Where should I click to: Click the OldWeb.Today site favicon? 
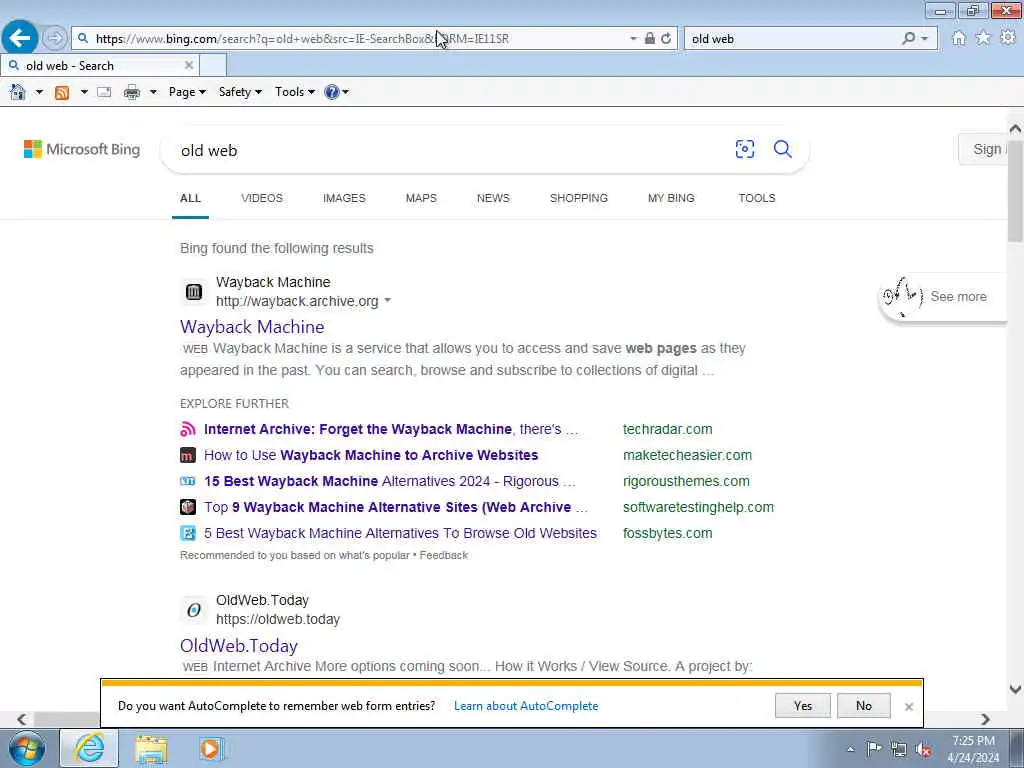click(194, 610)
